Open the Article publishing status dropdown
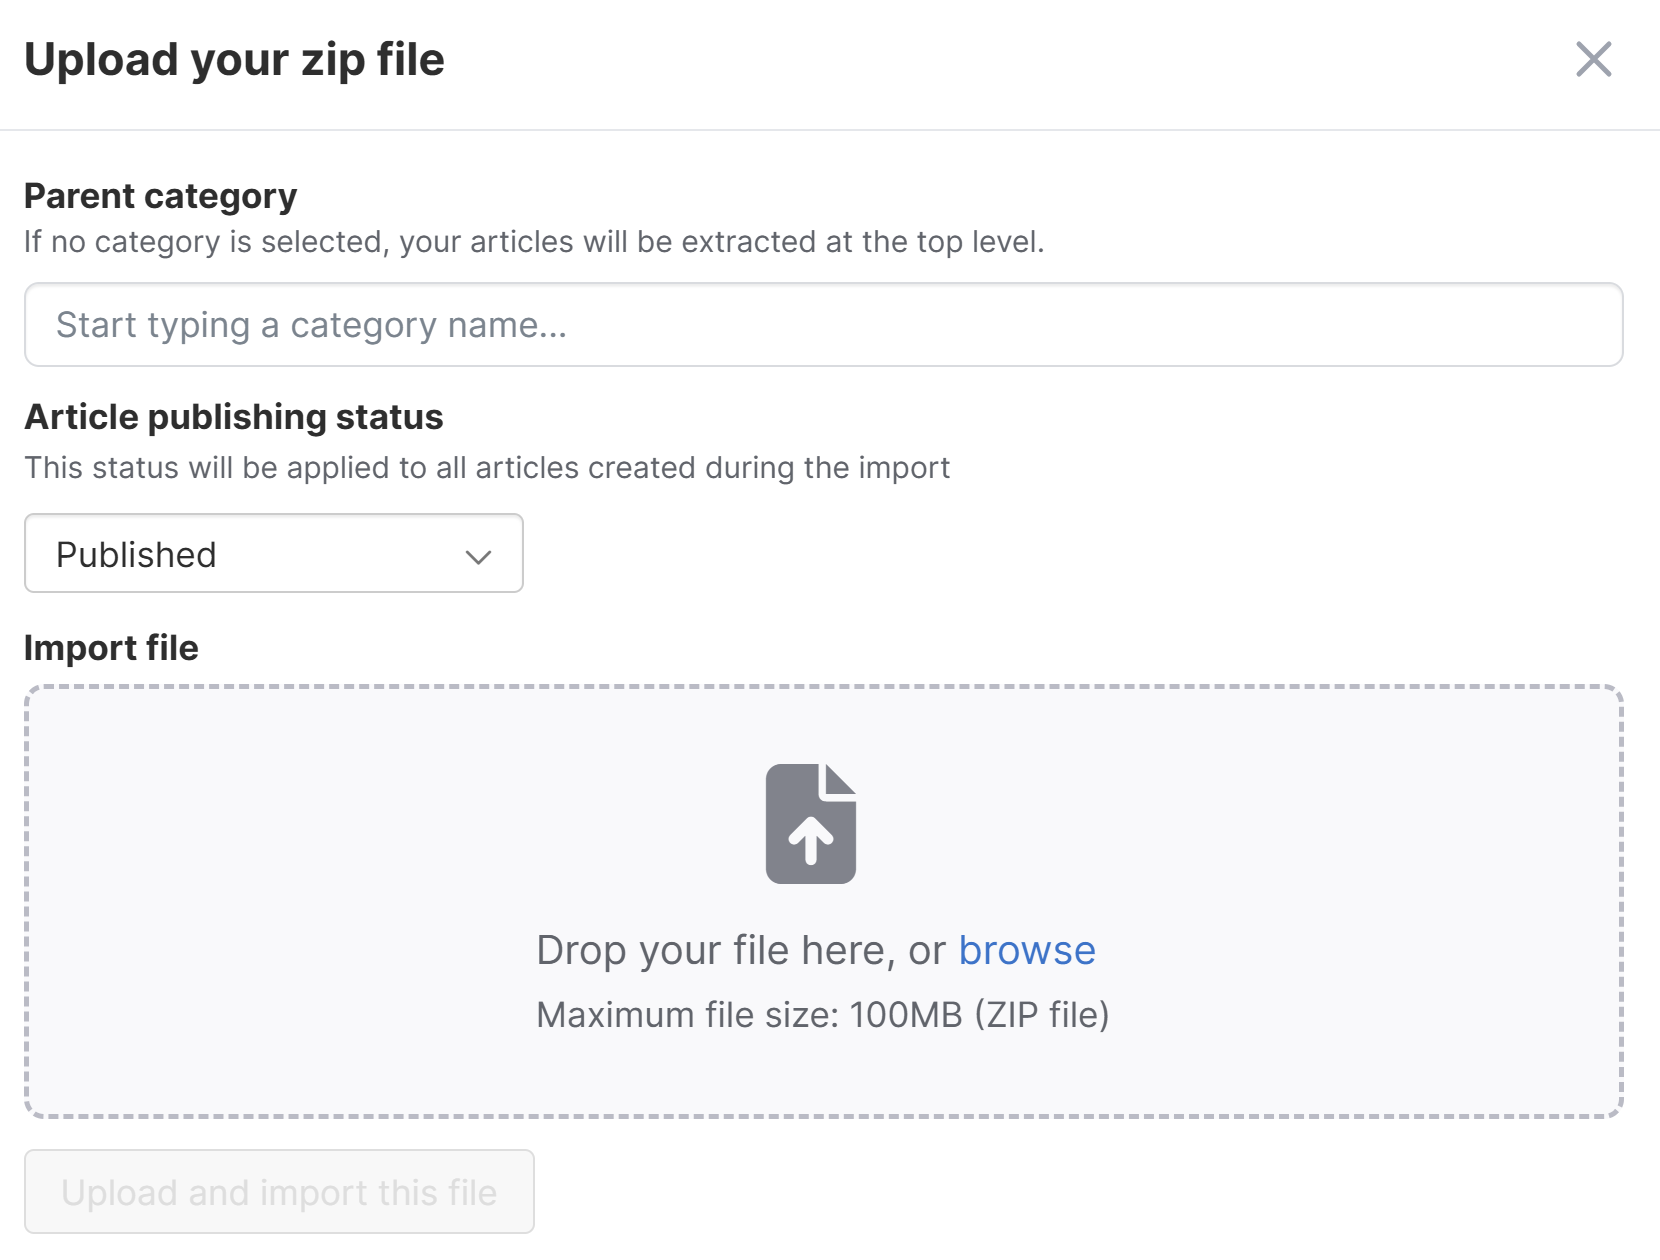This screenshot has height=1260, width=1660. pyautogui.click(x=274, y=553)
